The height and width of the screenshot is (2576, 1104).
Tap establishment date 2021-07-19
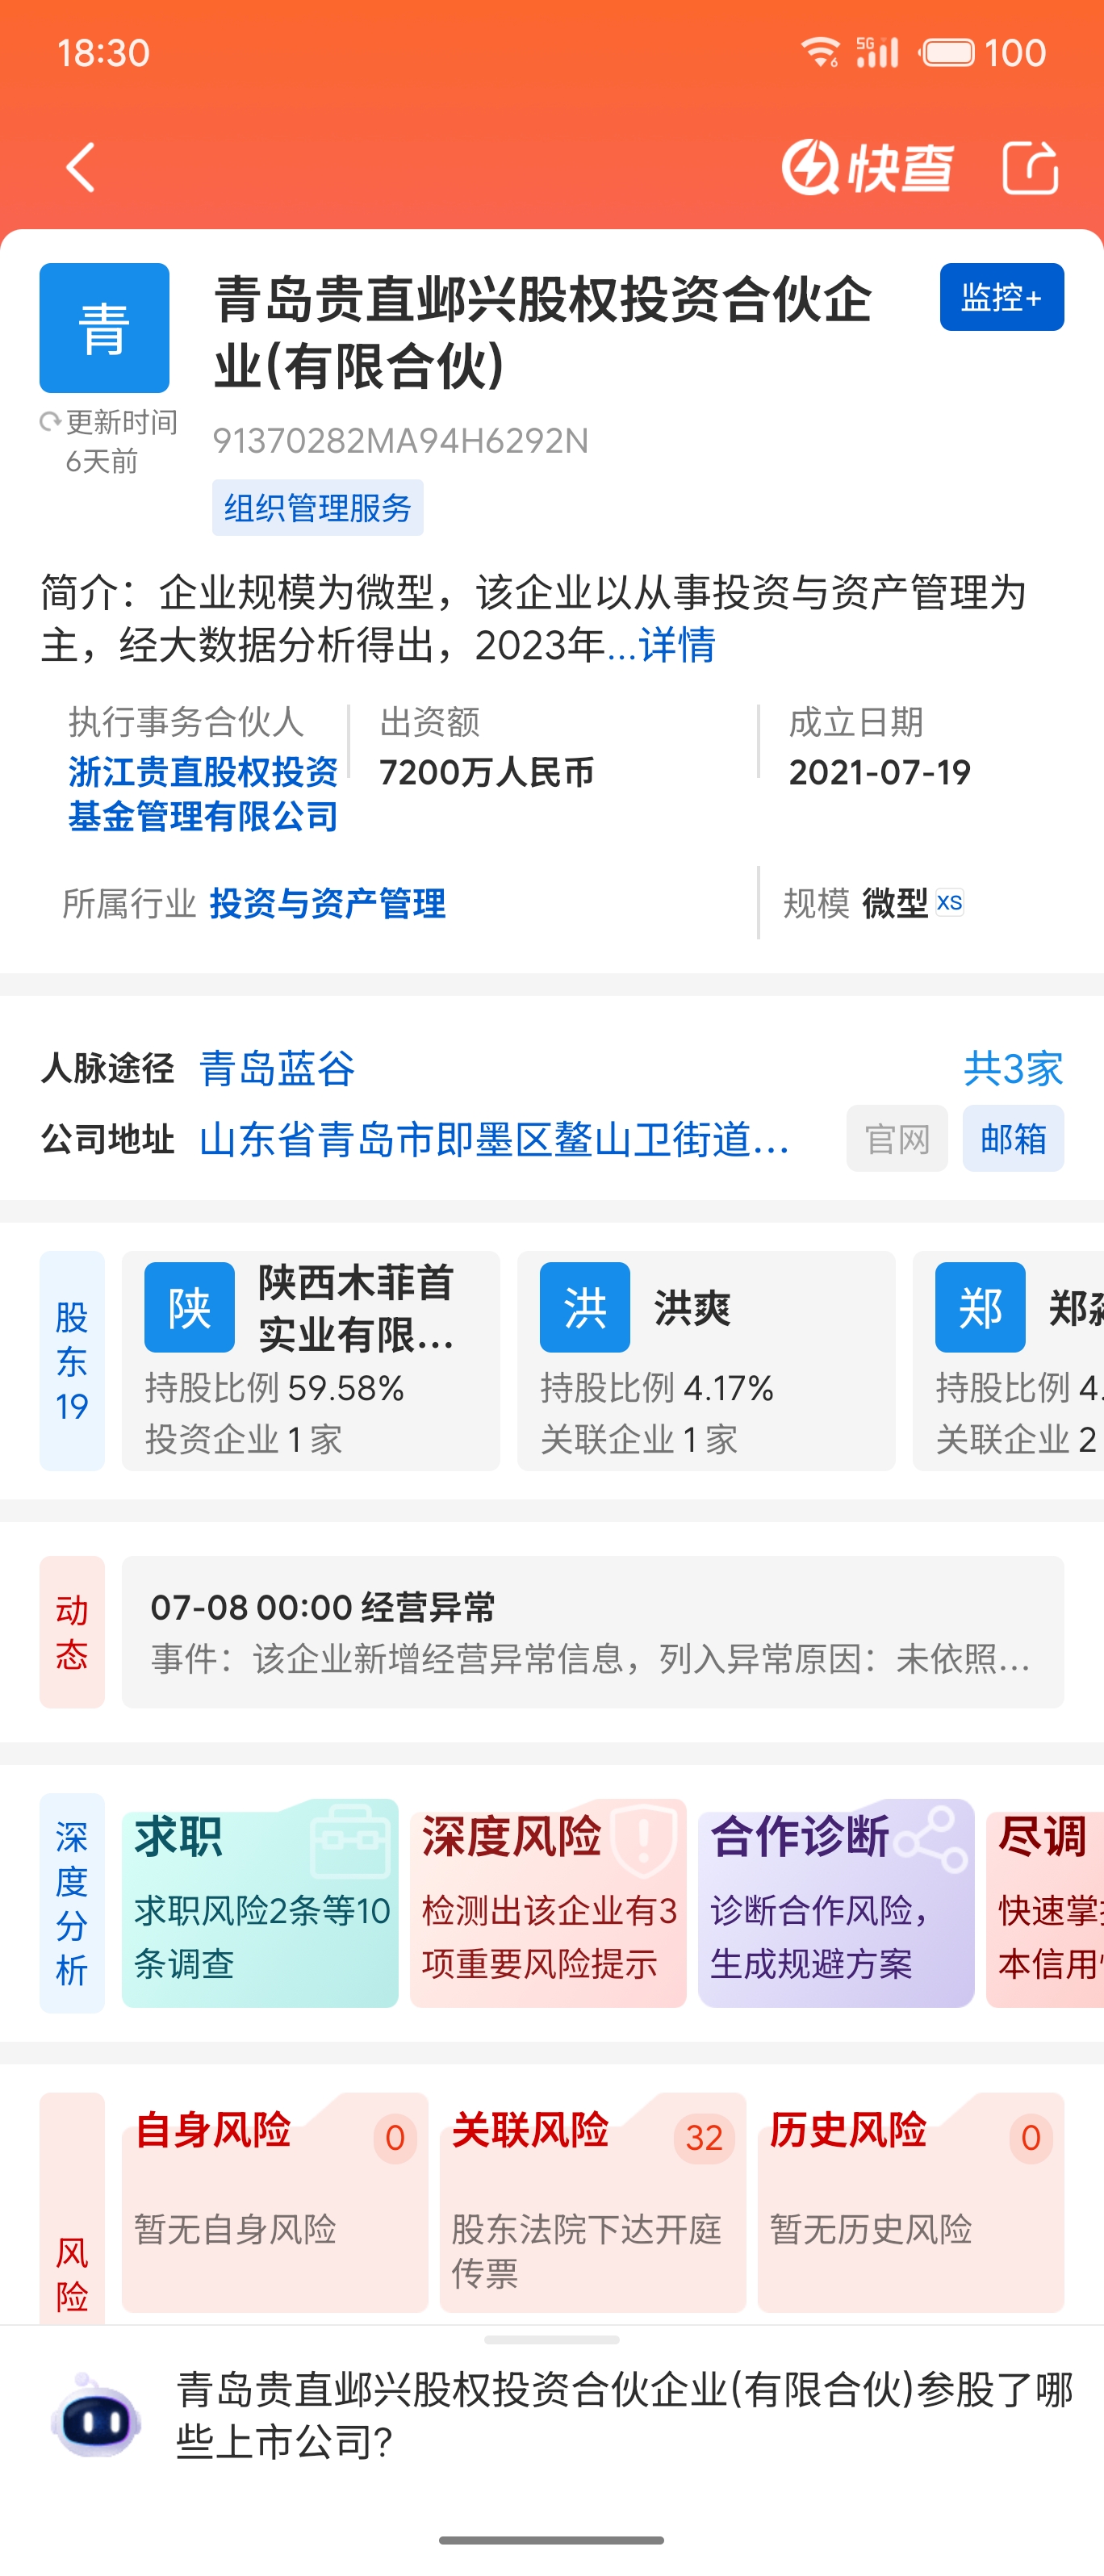click(880, 772)
